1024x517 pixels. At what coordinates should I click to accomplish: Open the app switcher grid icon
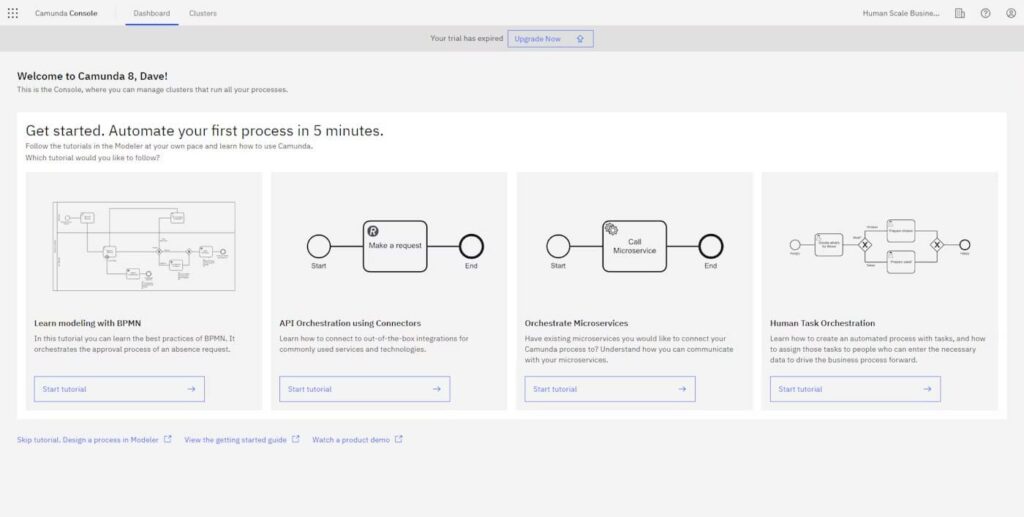(x=13, y=13)
